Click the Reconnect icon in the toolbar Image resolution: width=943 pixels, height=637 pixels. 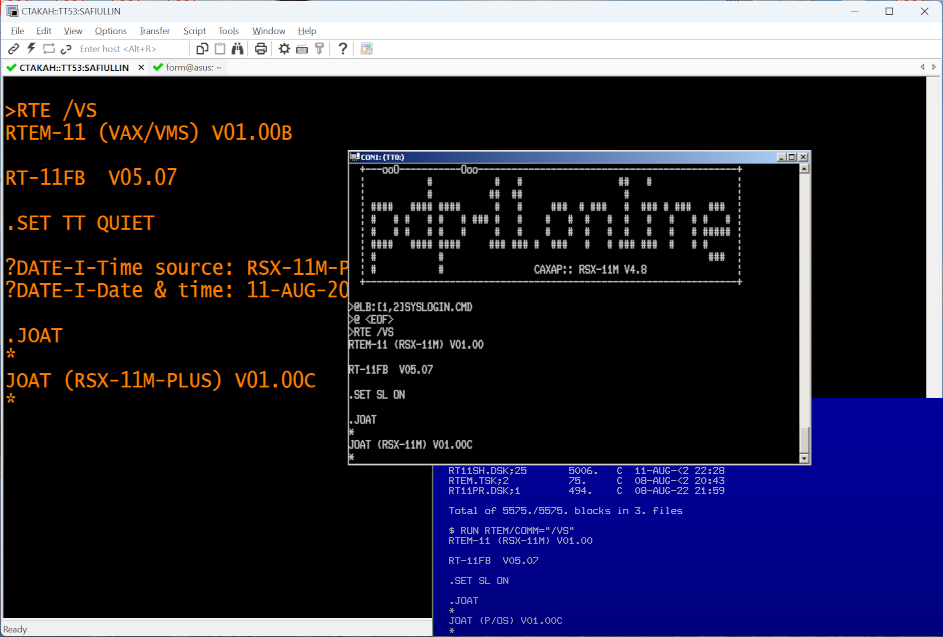pos(48,48)
